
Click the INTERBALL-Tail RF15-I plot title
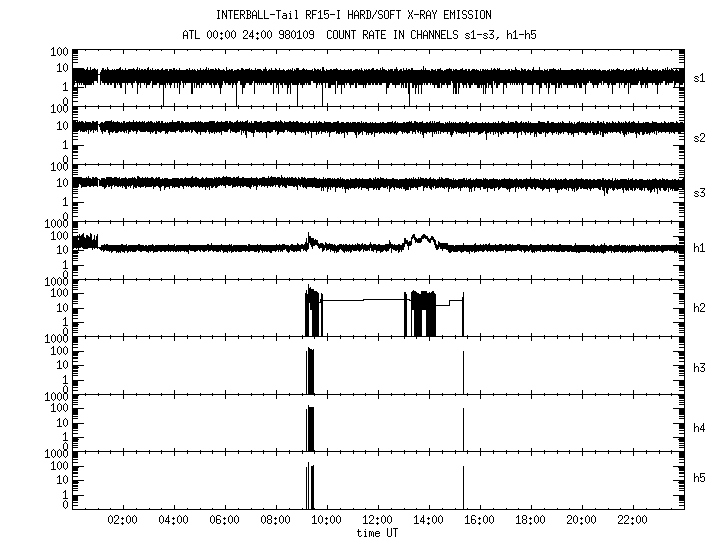(354, 15)
